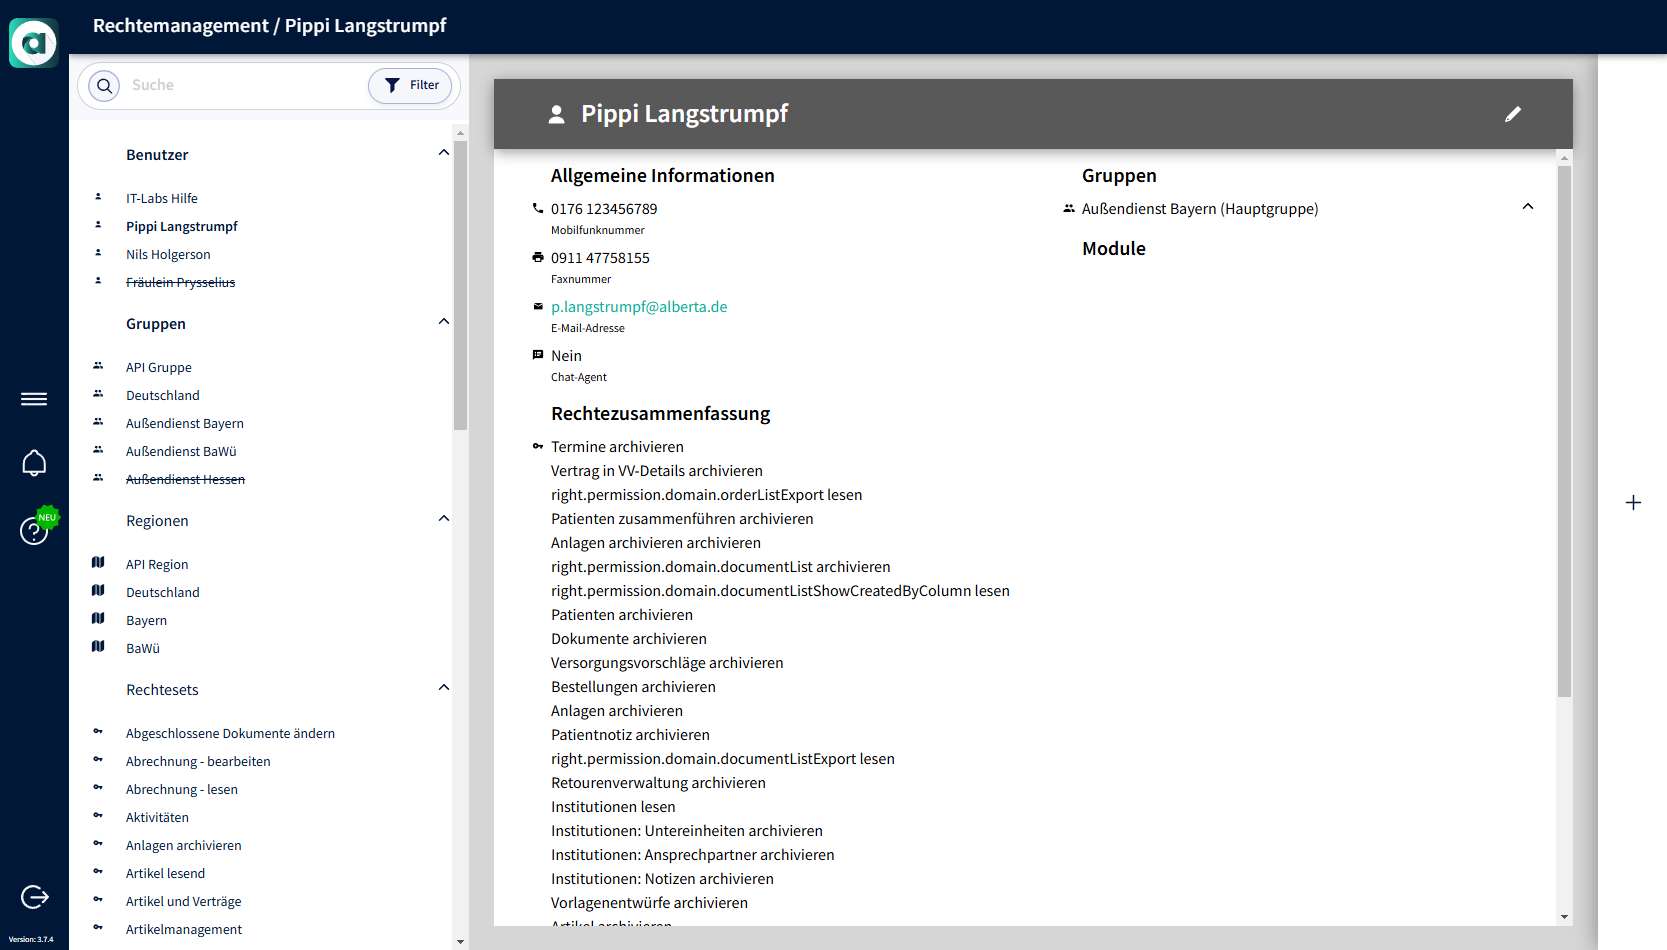Click the plus icon on right edge
This screenshot has width=1667, height=950.
click(x=1633, y=502)
